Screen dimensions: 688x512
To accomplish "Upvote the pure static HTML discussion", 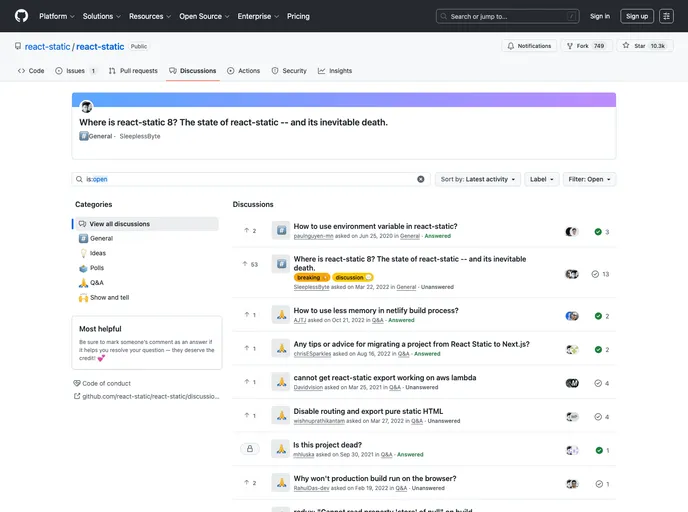I will (x=250, y=415).
